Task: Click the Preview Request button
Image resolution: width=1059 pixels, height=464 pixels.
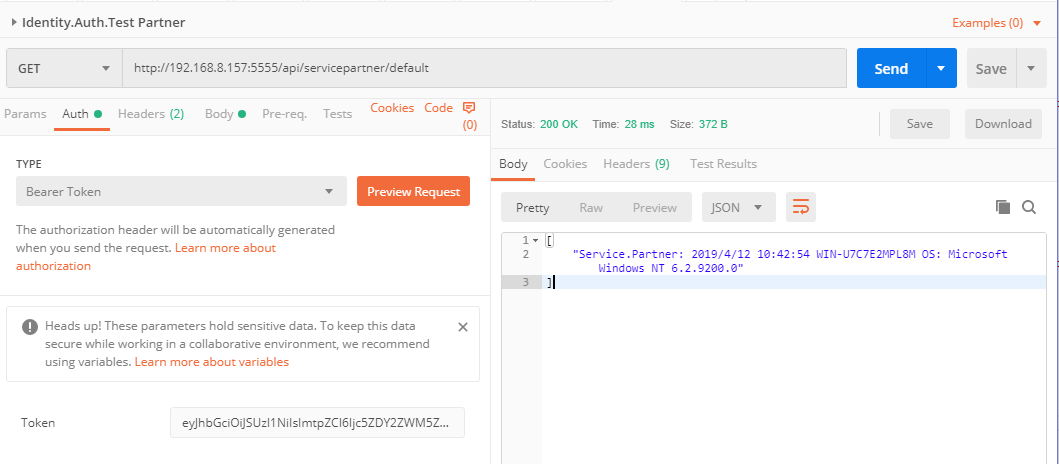Action: point(413,191)
